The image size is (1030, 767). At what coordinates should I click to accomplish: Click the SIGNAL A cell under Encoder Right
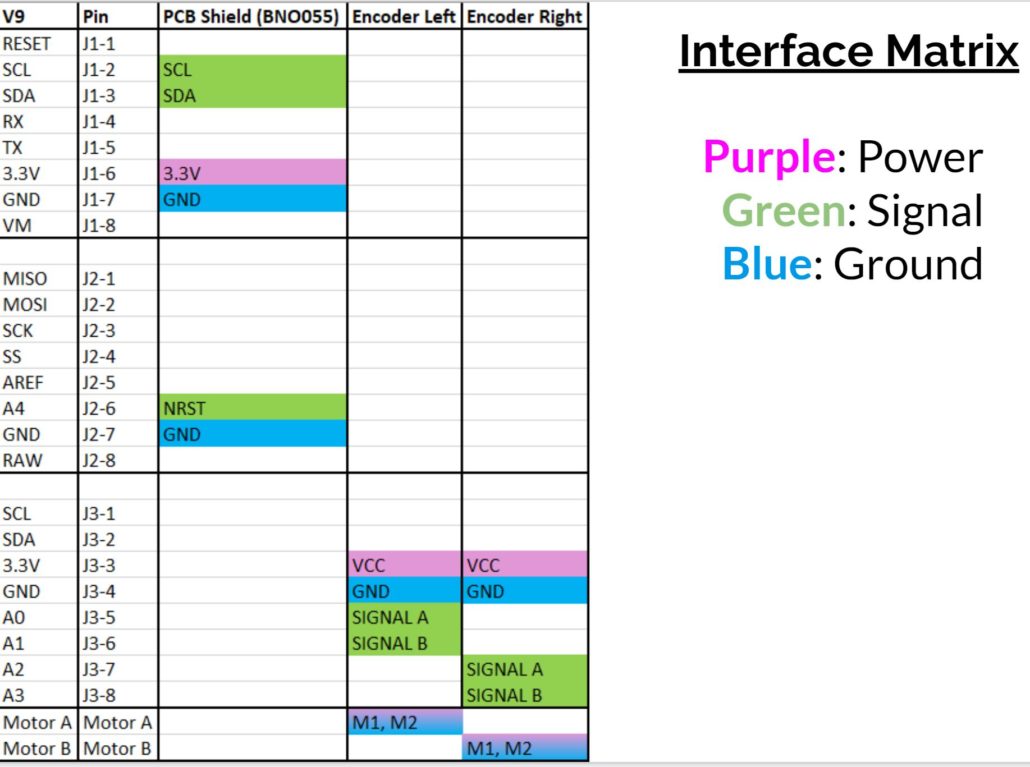[x=524, y=670]
